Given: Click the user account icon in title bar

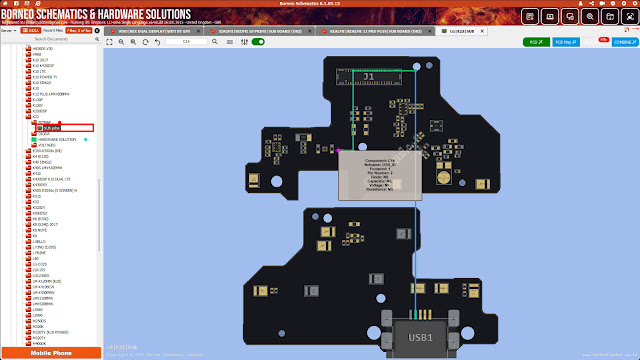Looking at the screenshot, I should (x=580, y=3).
